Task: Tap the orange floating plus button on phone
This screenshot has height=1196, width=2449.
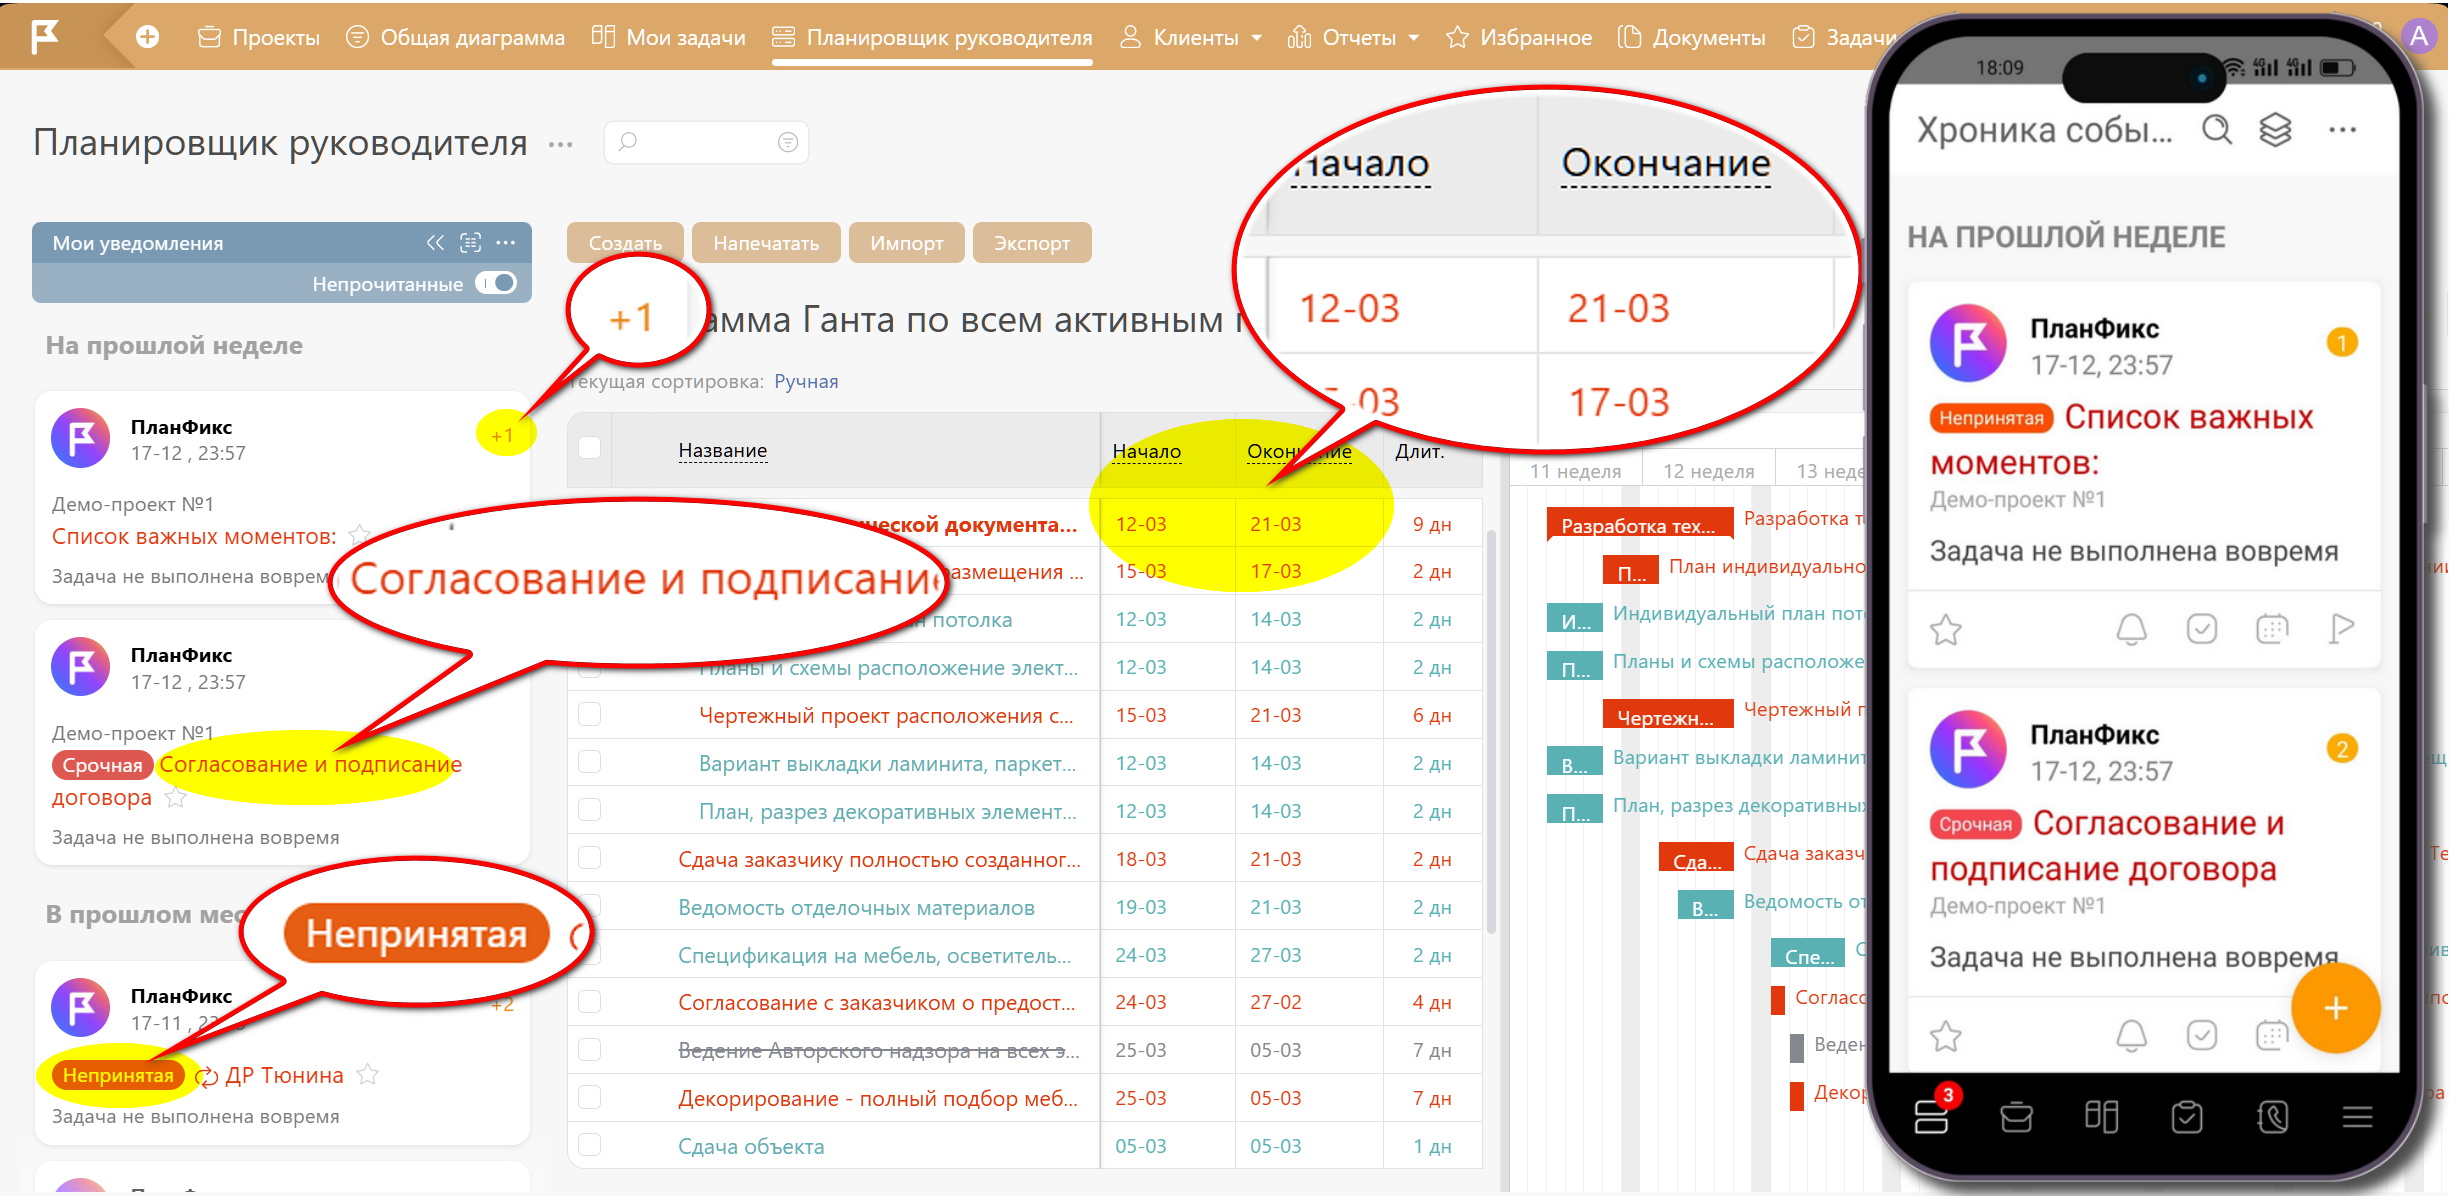Action: point(2335,1008)
